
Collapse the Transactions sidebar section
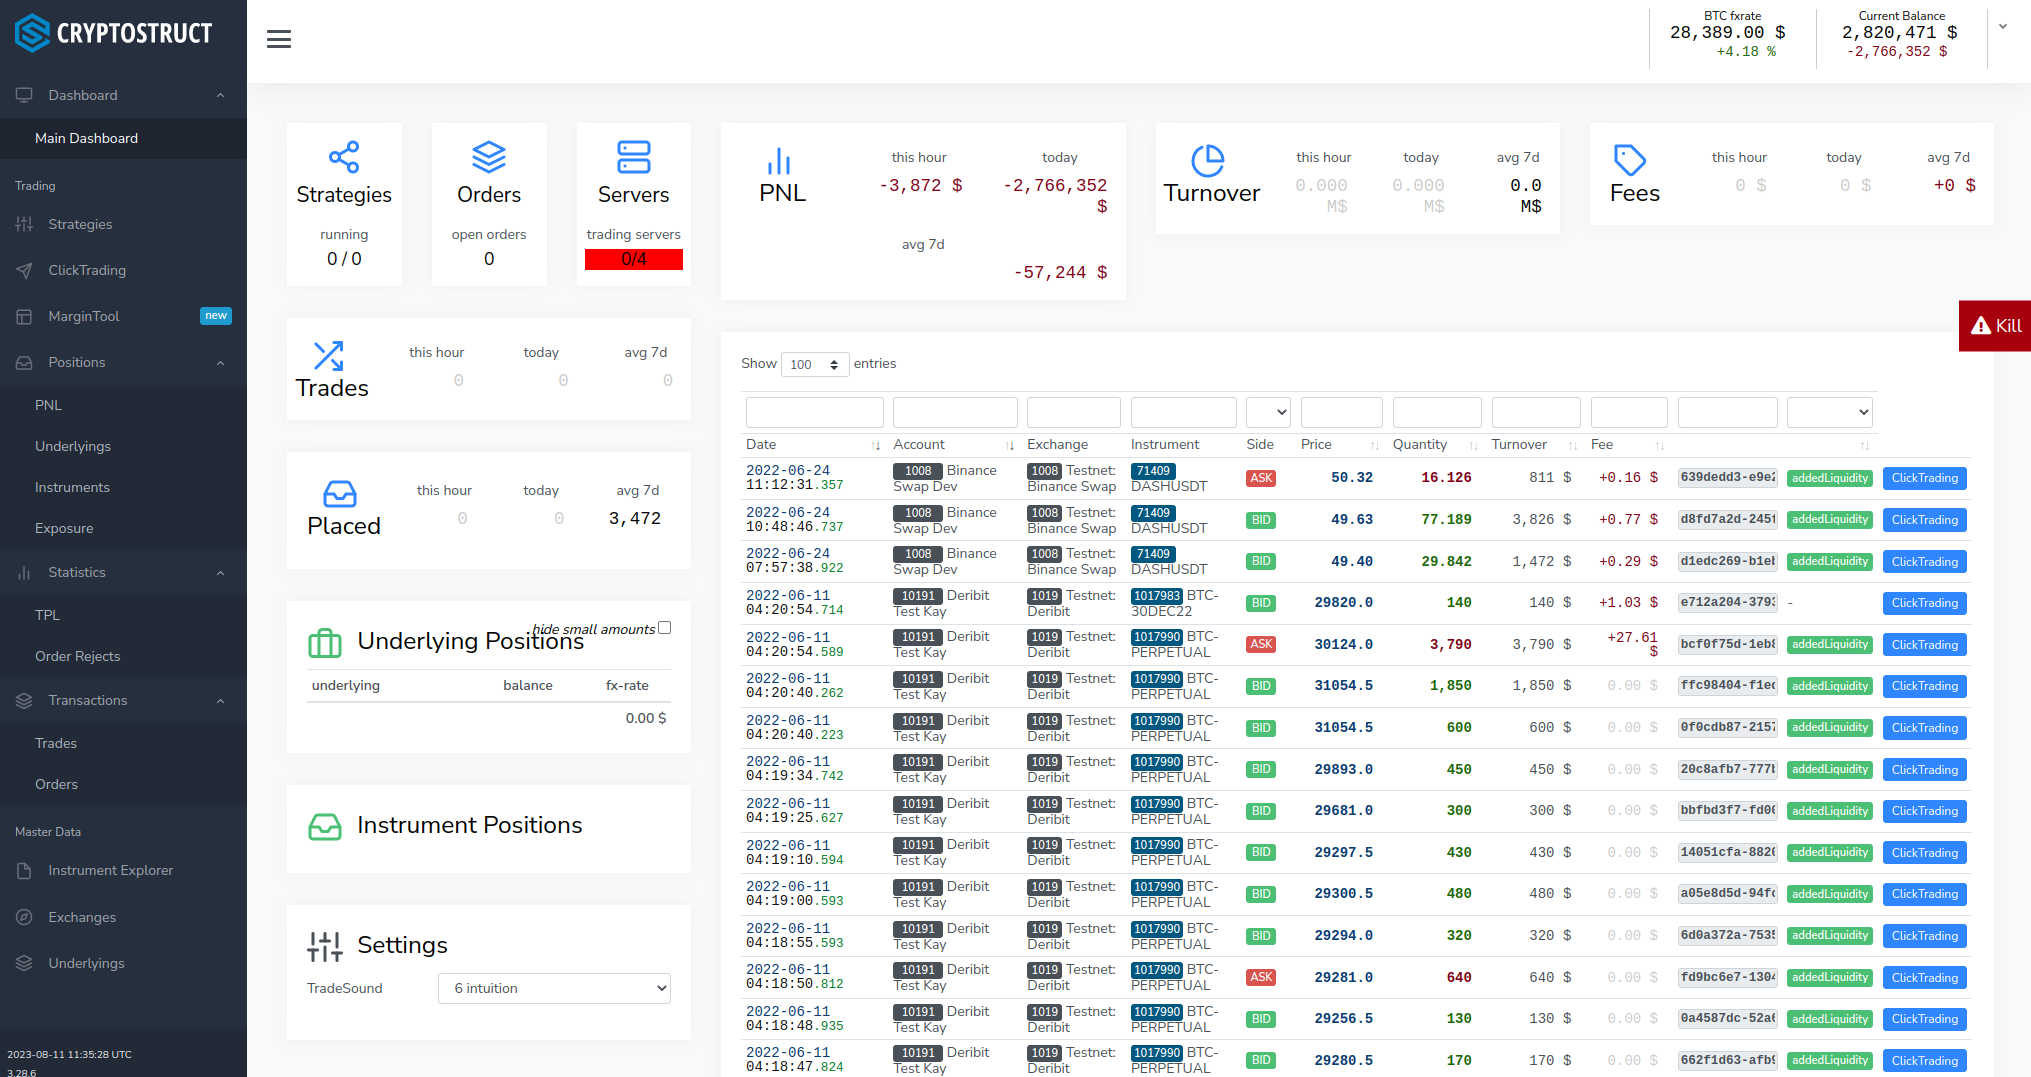(220, 700)
